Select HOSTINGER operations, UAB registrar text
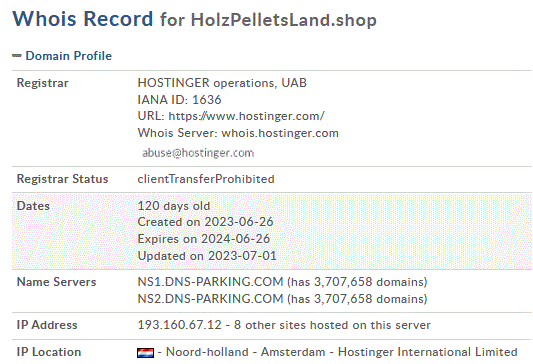This screenshot has width=533, height=364. pos(222,83)
